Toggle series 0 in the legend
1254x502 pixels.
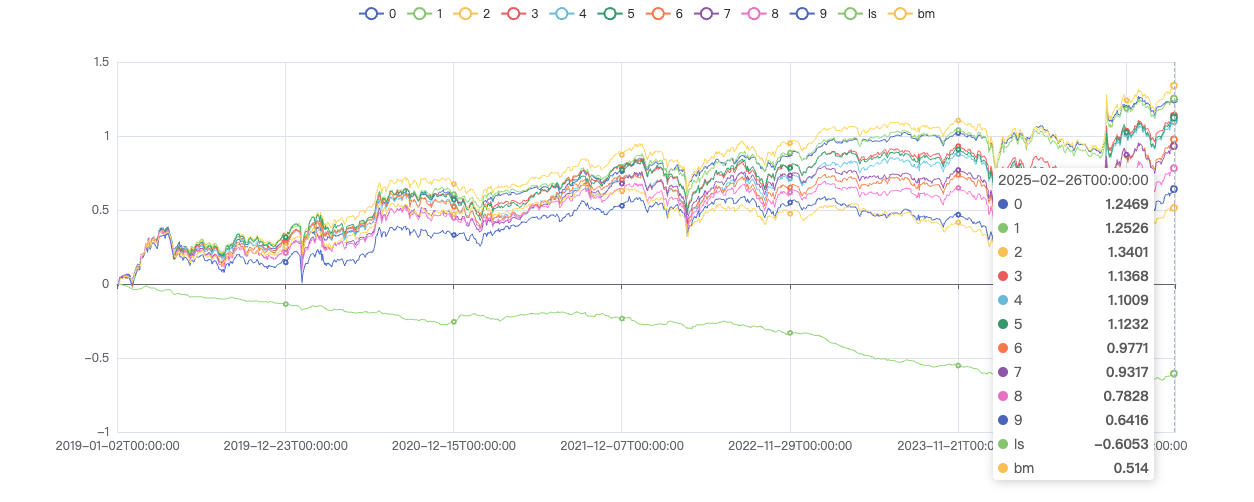371,14
